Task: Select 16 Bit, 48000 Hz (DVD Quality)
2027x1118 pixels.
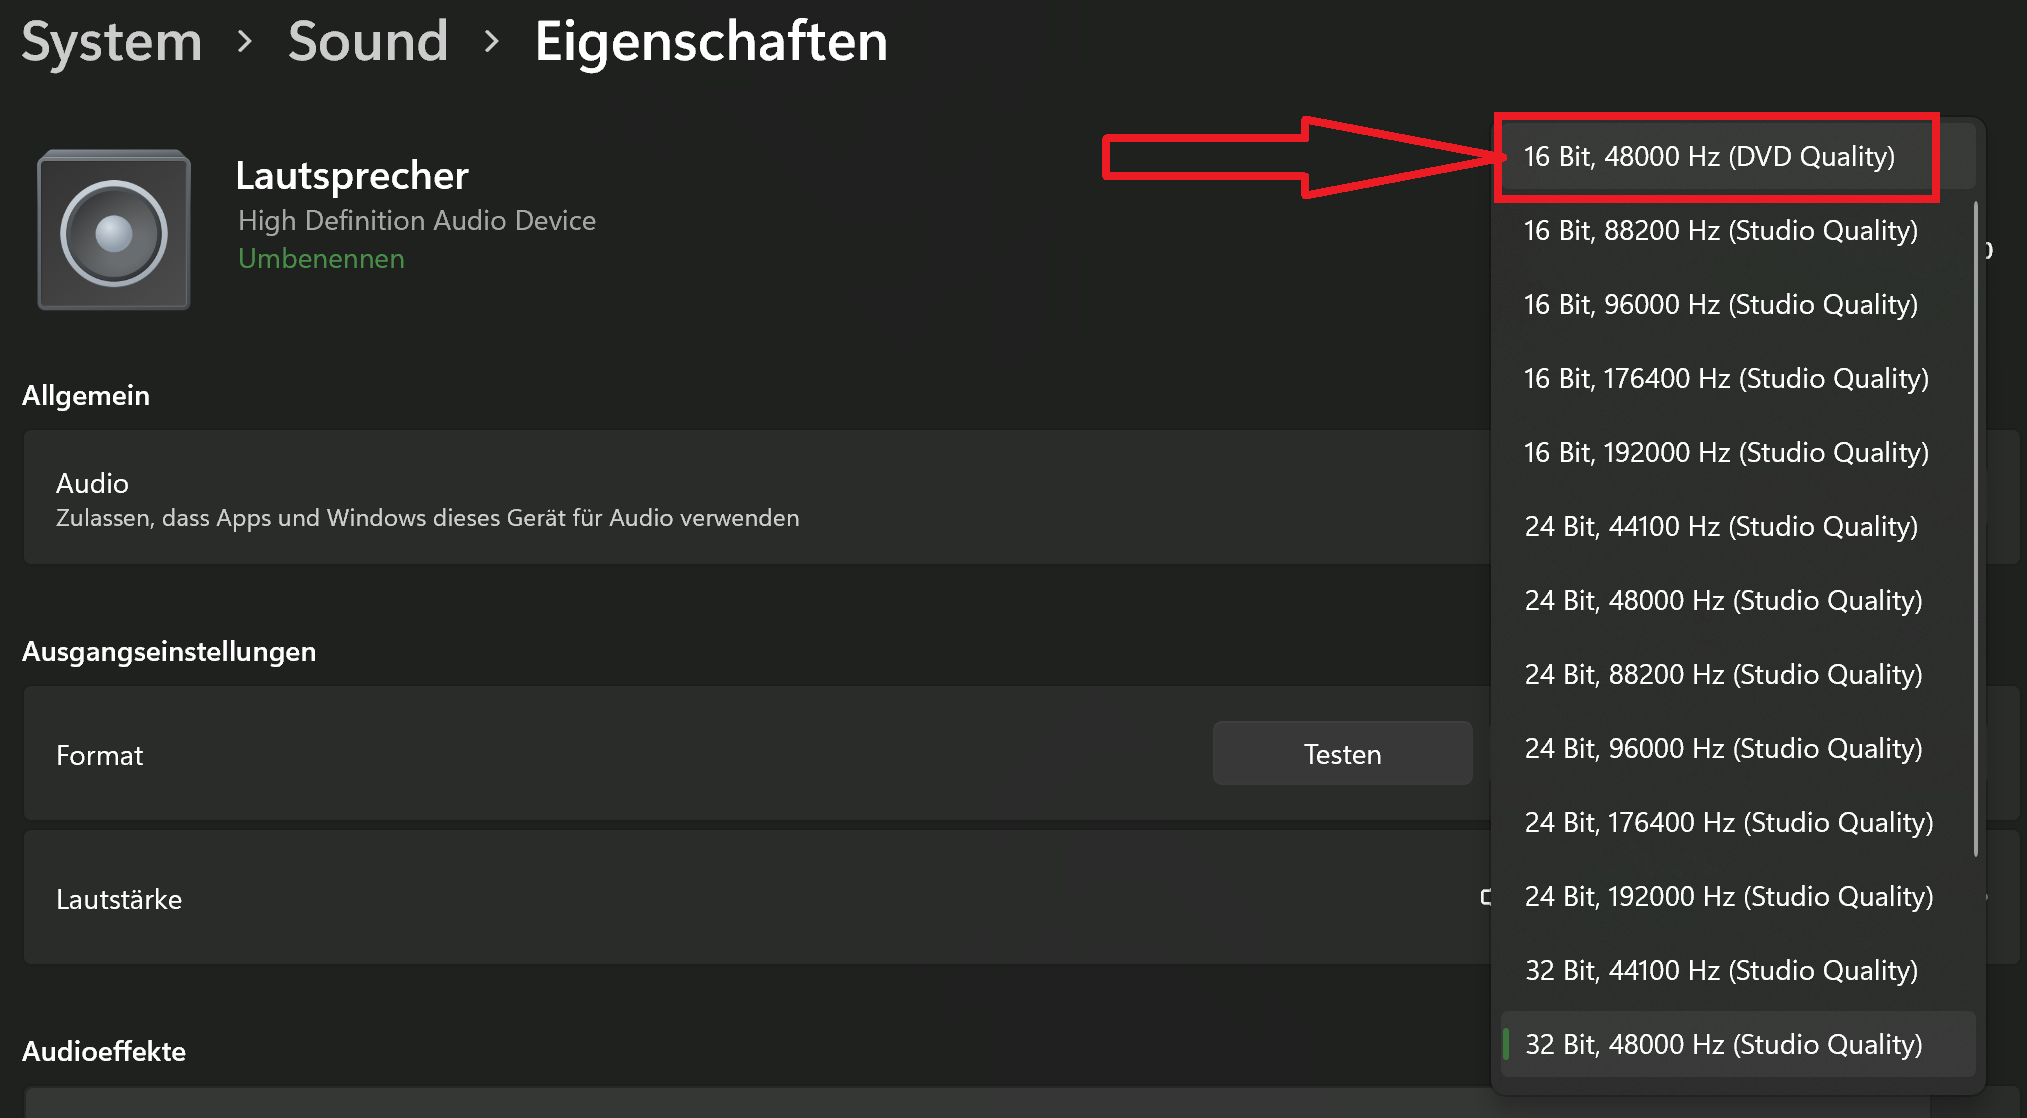Action: (x=1709, y=157)
